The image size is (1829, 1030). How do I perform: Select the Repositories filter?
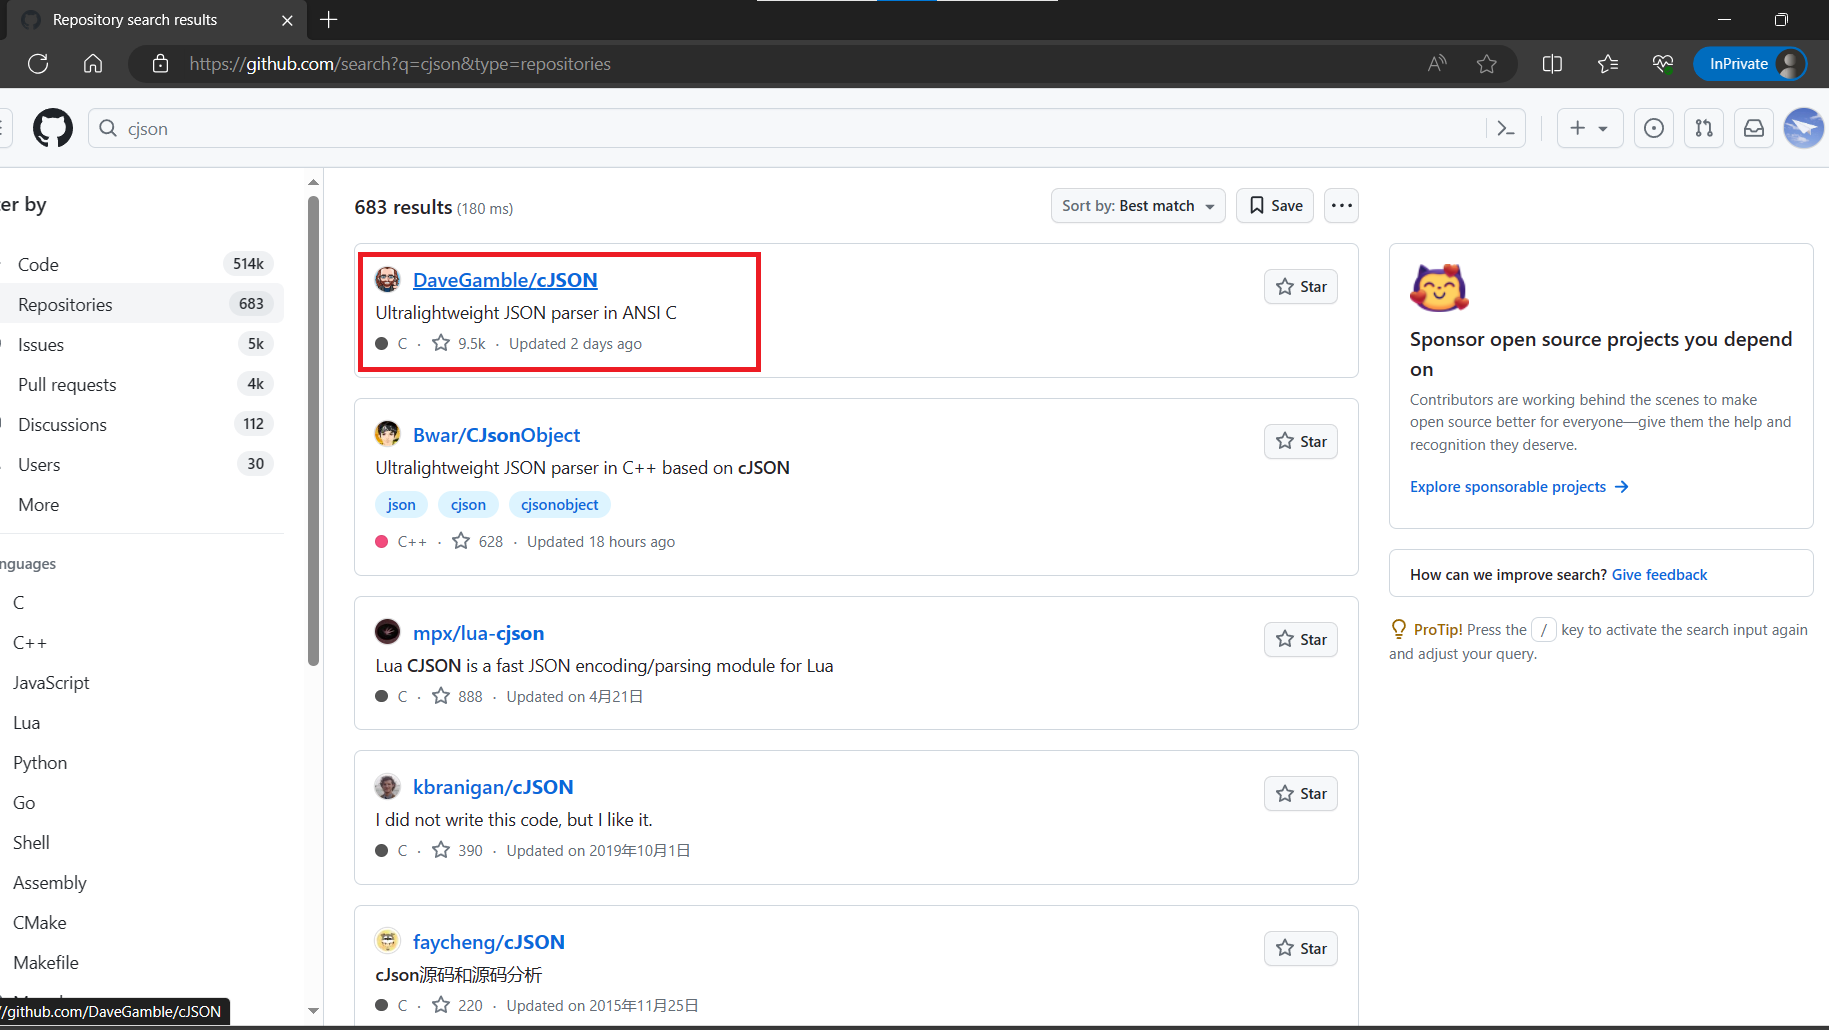140,304
